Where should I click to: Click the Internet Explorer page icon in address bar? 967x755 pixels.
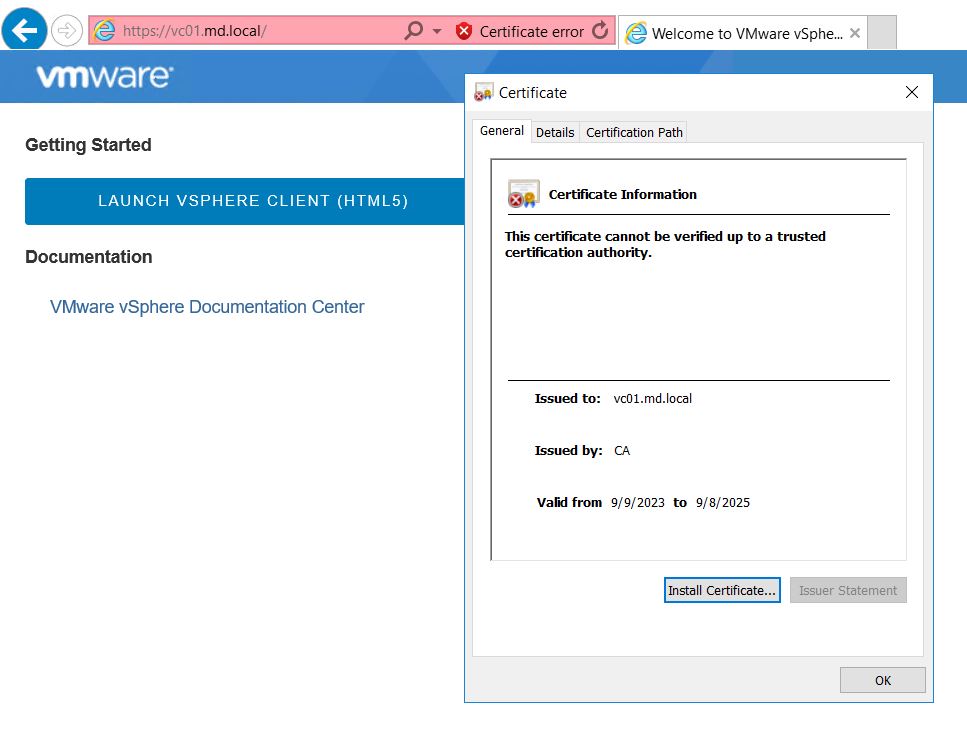coord(104,30)
